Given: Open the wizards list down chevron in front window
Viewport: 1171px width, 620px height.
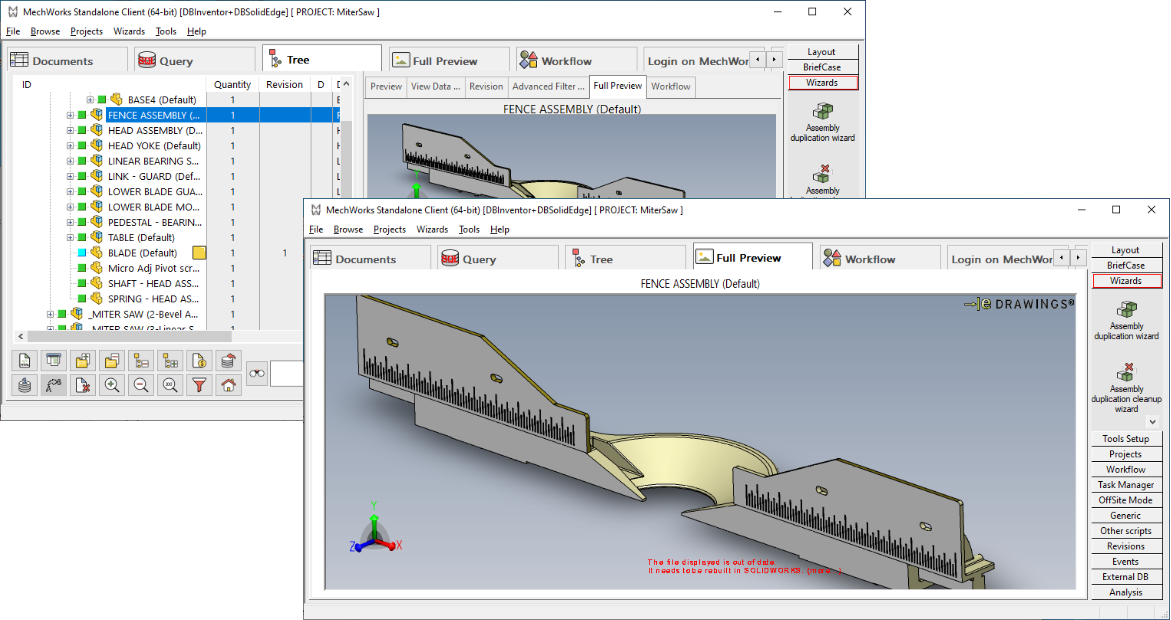Looking at the screenshot, I should 1153,422.
